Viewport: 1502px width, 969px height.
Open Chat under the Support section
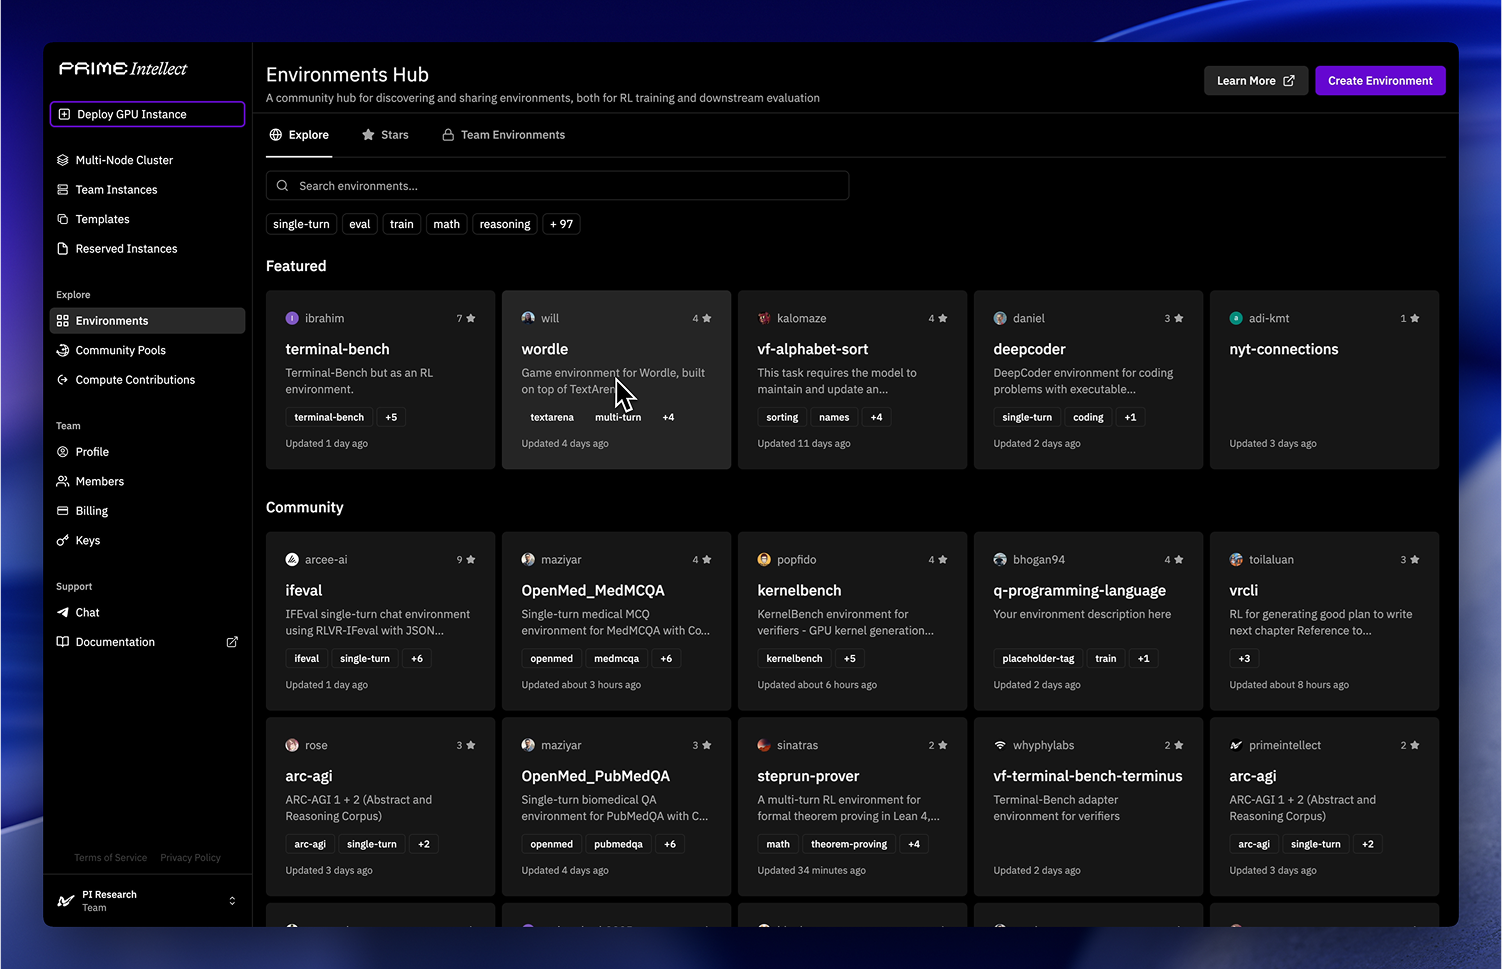click(87, 612)
